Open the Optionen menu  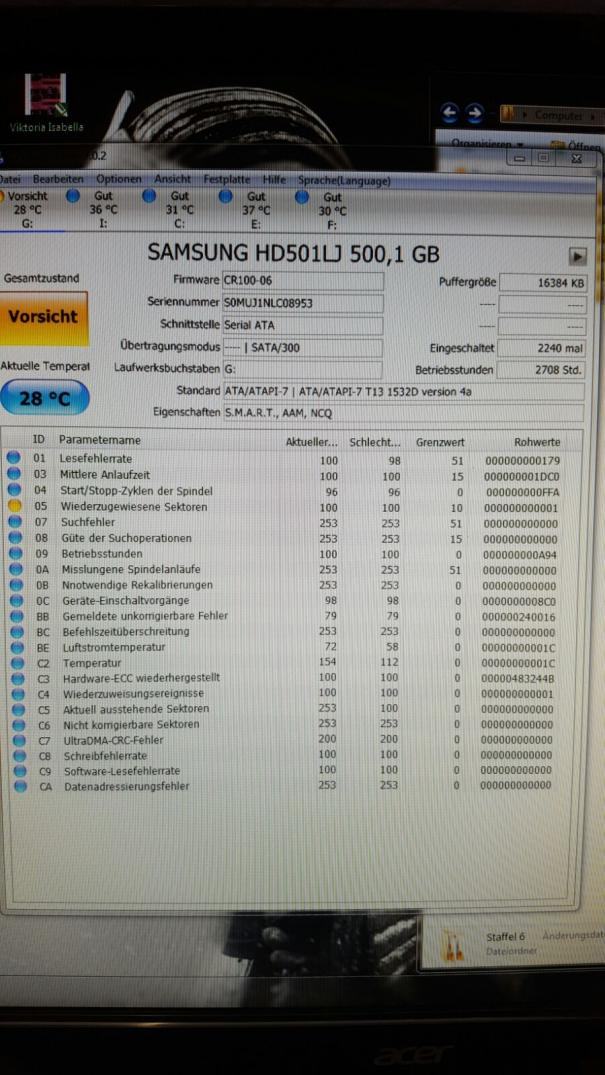pyautogui.click(x=119, y=179)
